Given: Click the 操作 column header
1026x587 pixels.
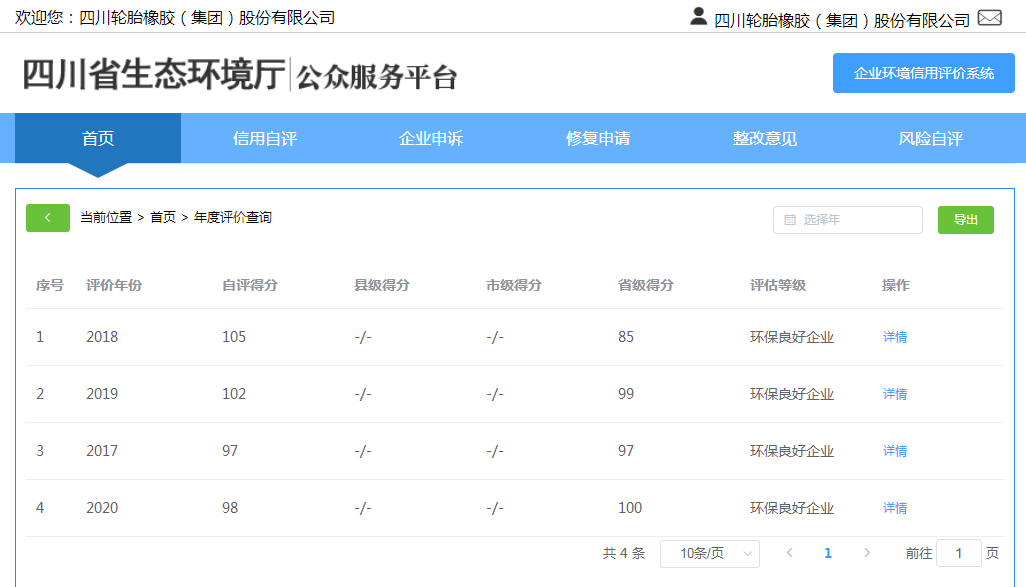Looking at the screenshot, I should point(896,285).
